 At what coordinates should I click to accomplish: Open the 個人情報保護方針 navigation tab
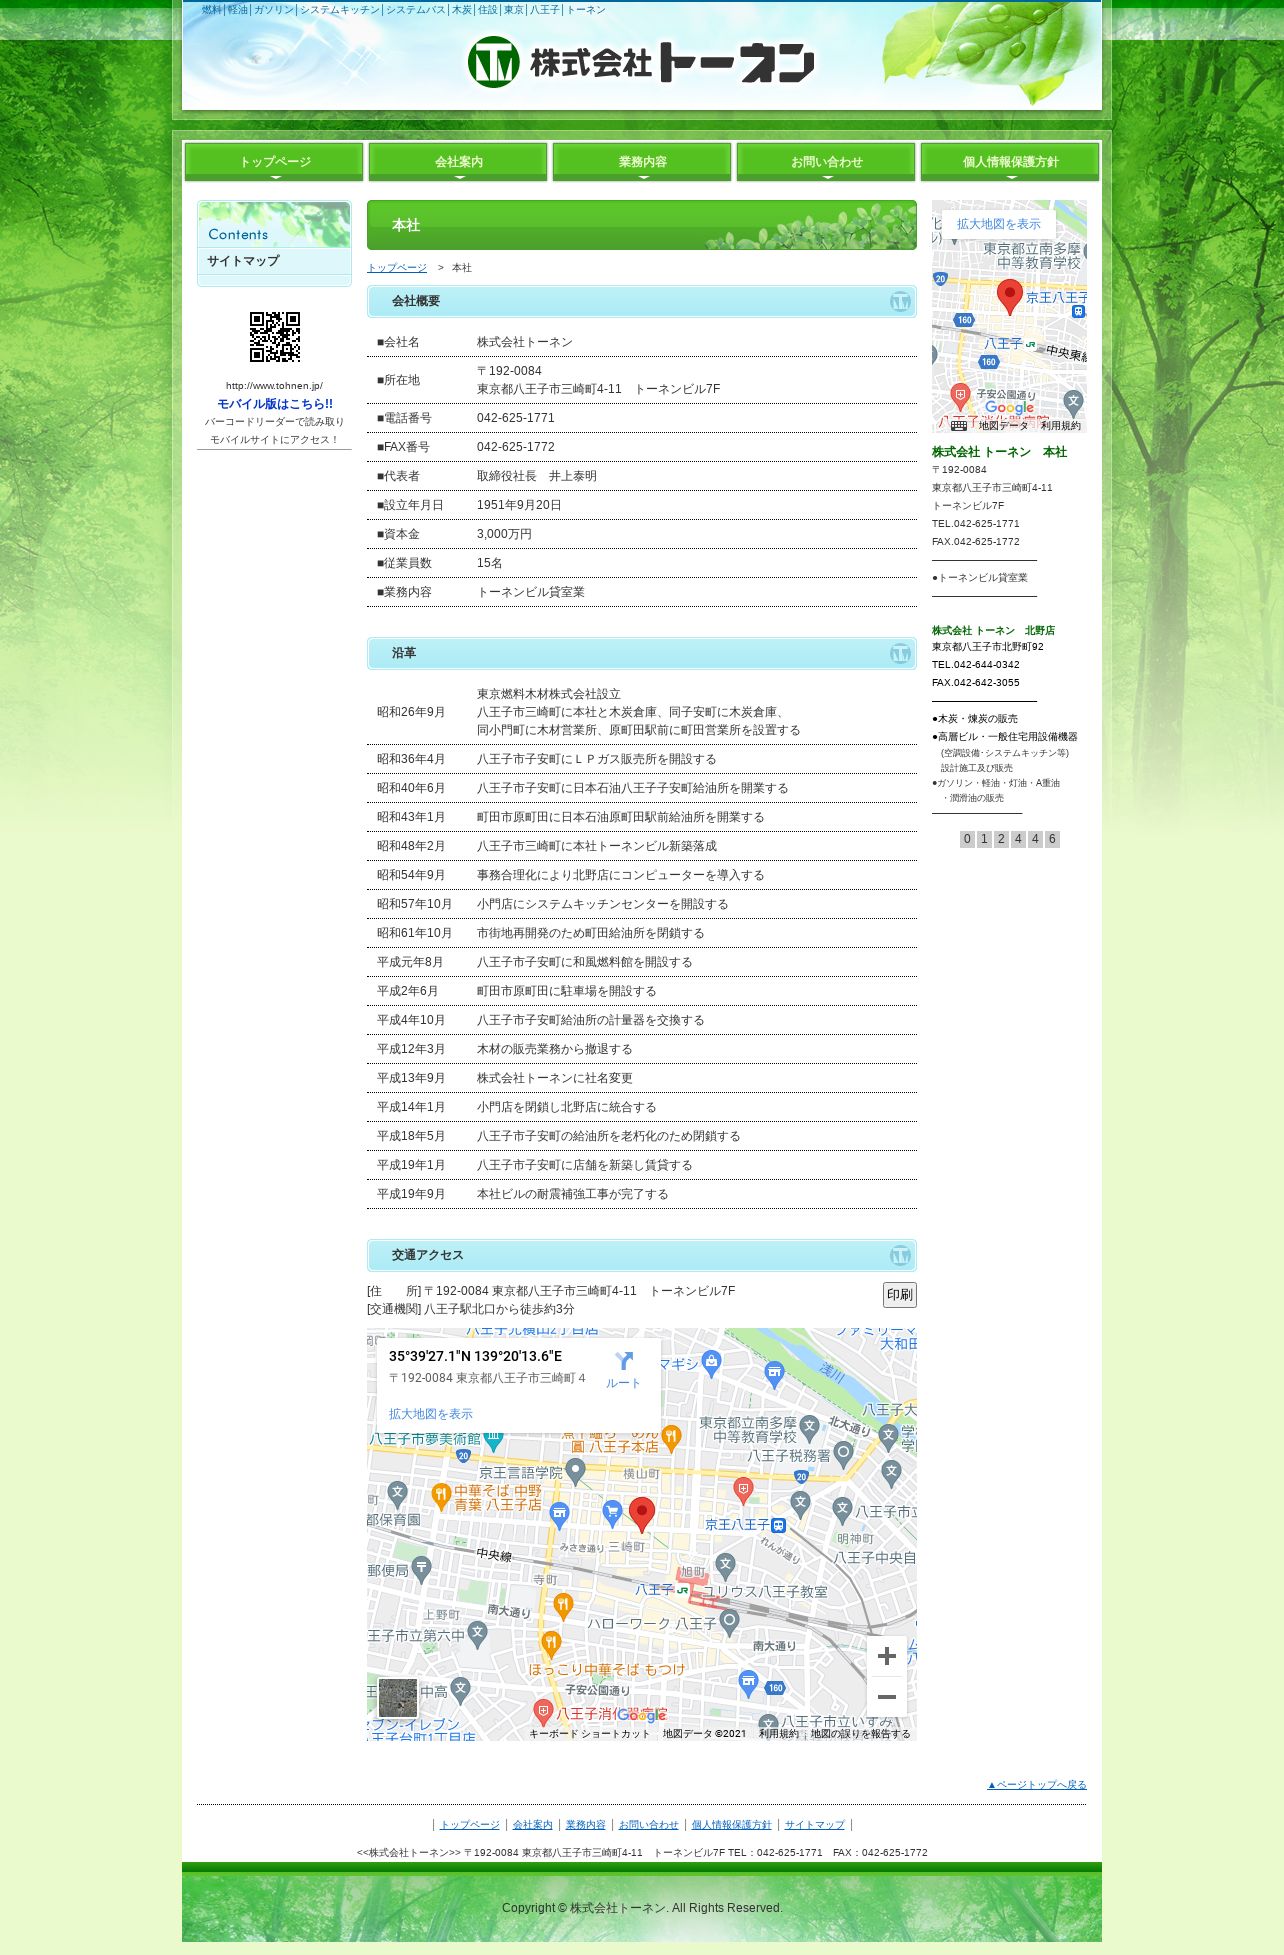(1010, 162)
